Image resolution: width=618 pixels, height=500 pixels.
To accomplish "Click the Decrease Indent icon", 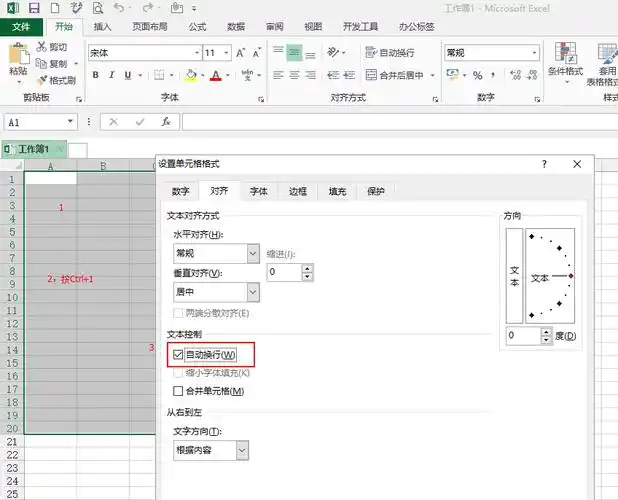I will (x=333, y=75).
